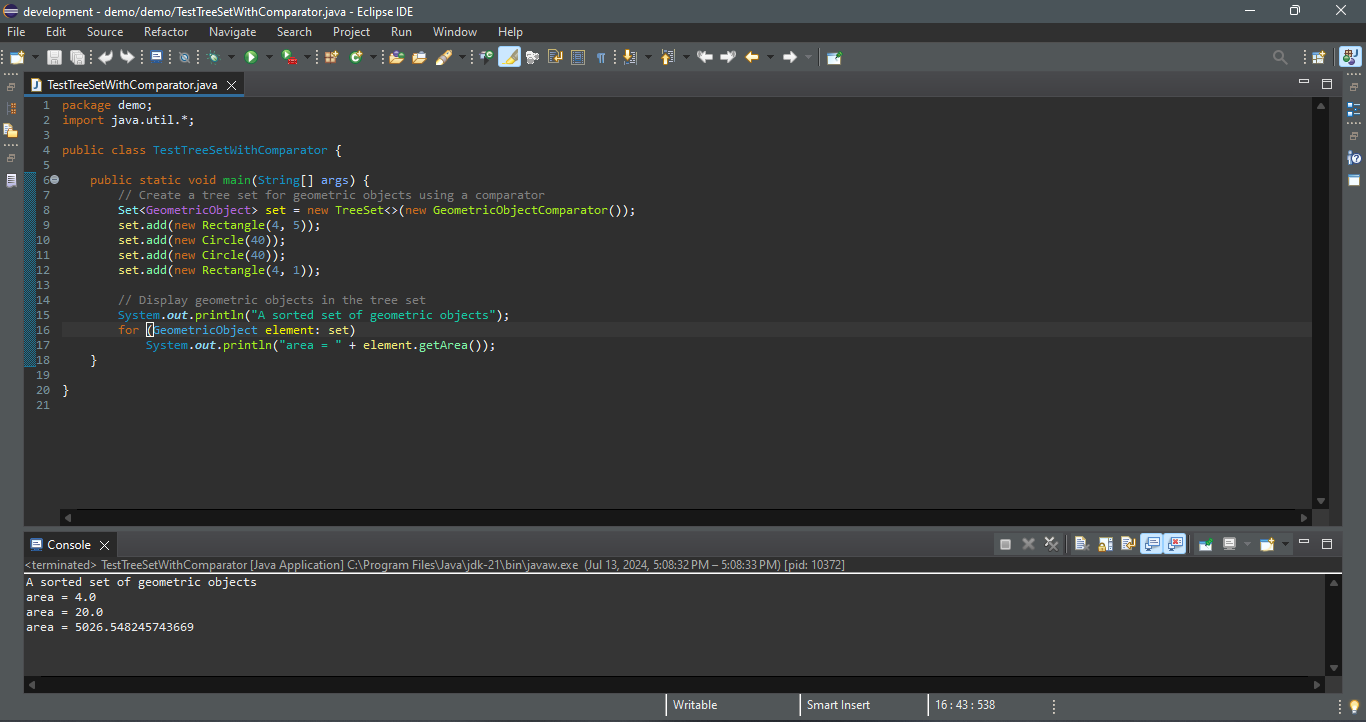This screenshot has height=722, width=1366.
Task: Click the toolbar search magnifier icon
Action: [x=1280, y=57]
